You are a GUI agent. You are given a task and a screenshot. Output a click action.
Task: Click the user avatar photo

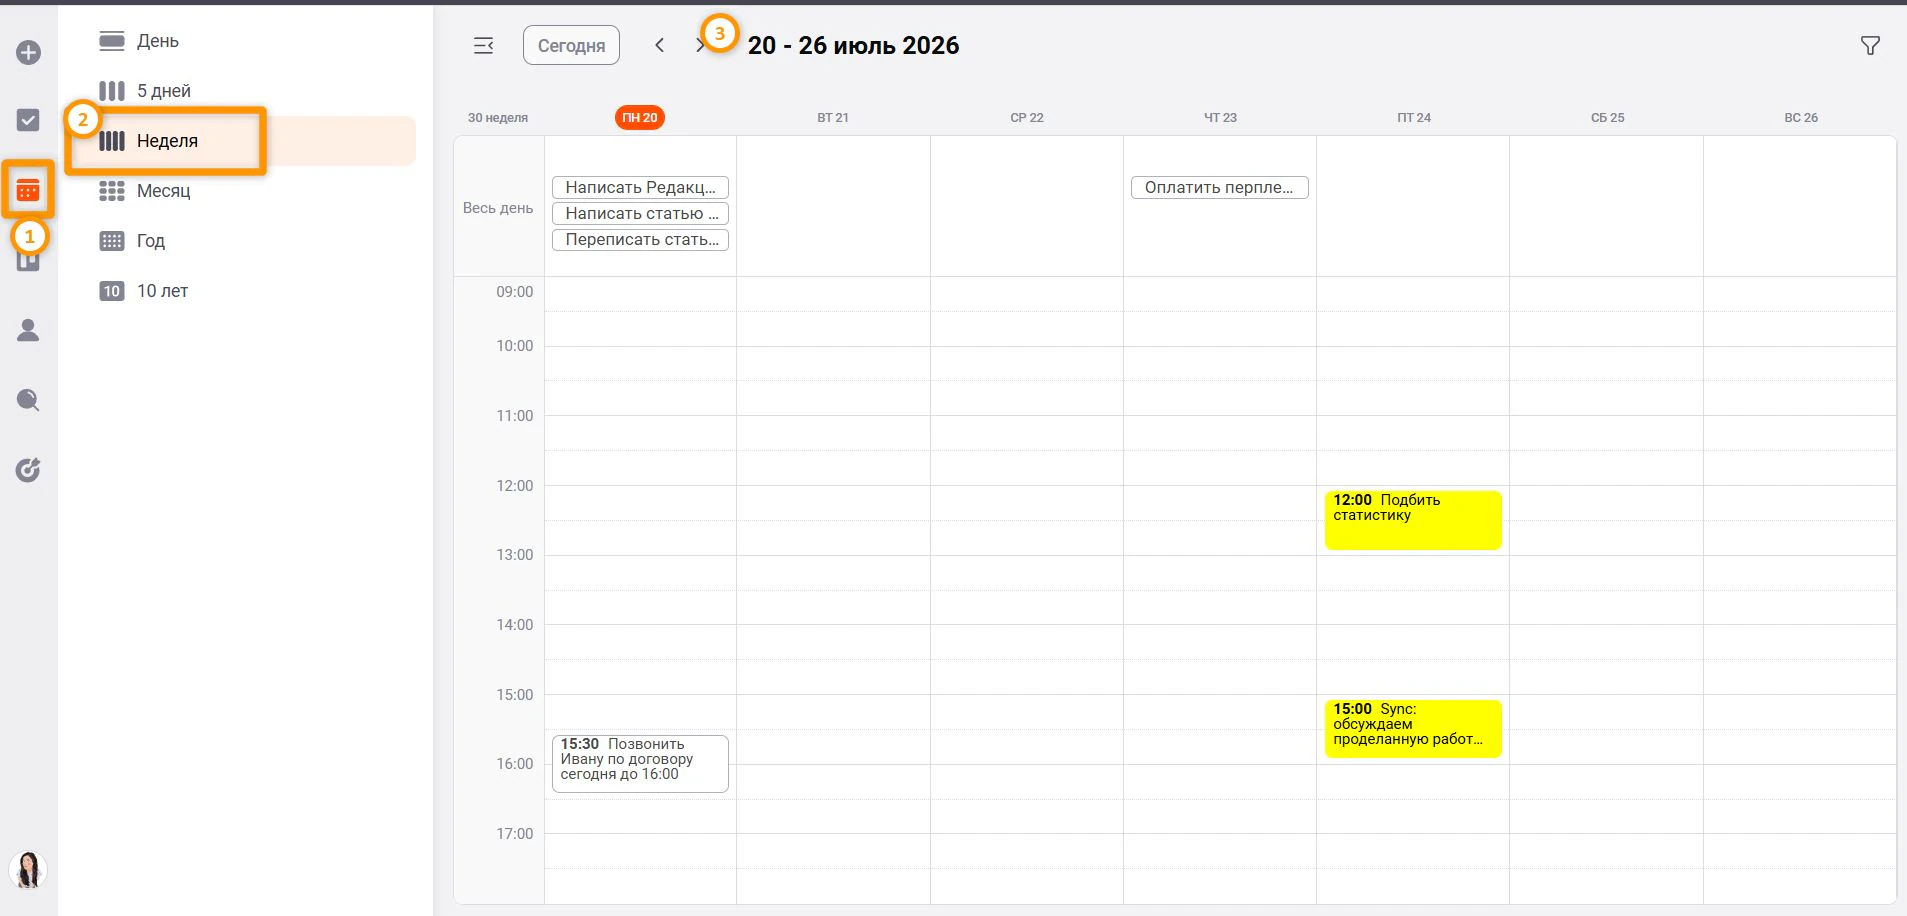point(28,870)
